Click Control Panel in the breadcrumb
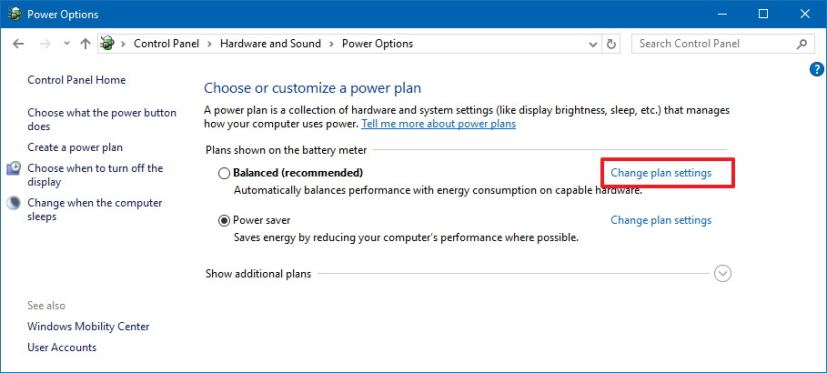 pyautogui.click(x=167, y=44)
